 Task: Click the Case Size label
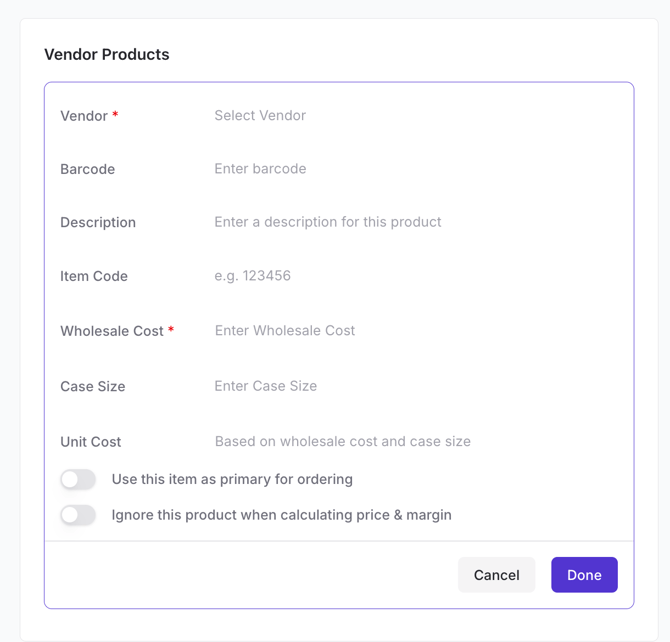[93, 386]
